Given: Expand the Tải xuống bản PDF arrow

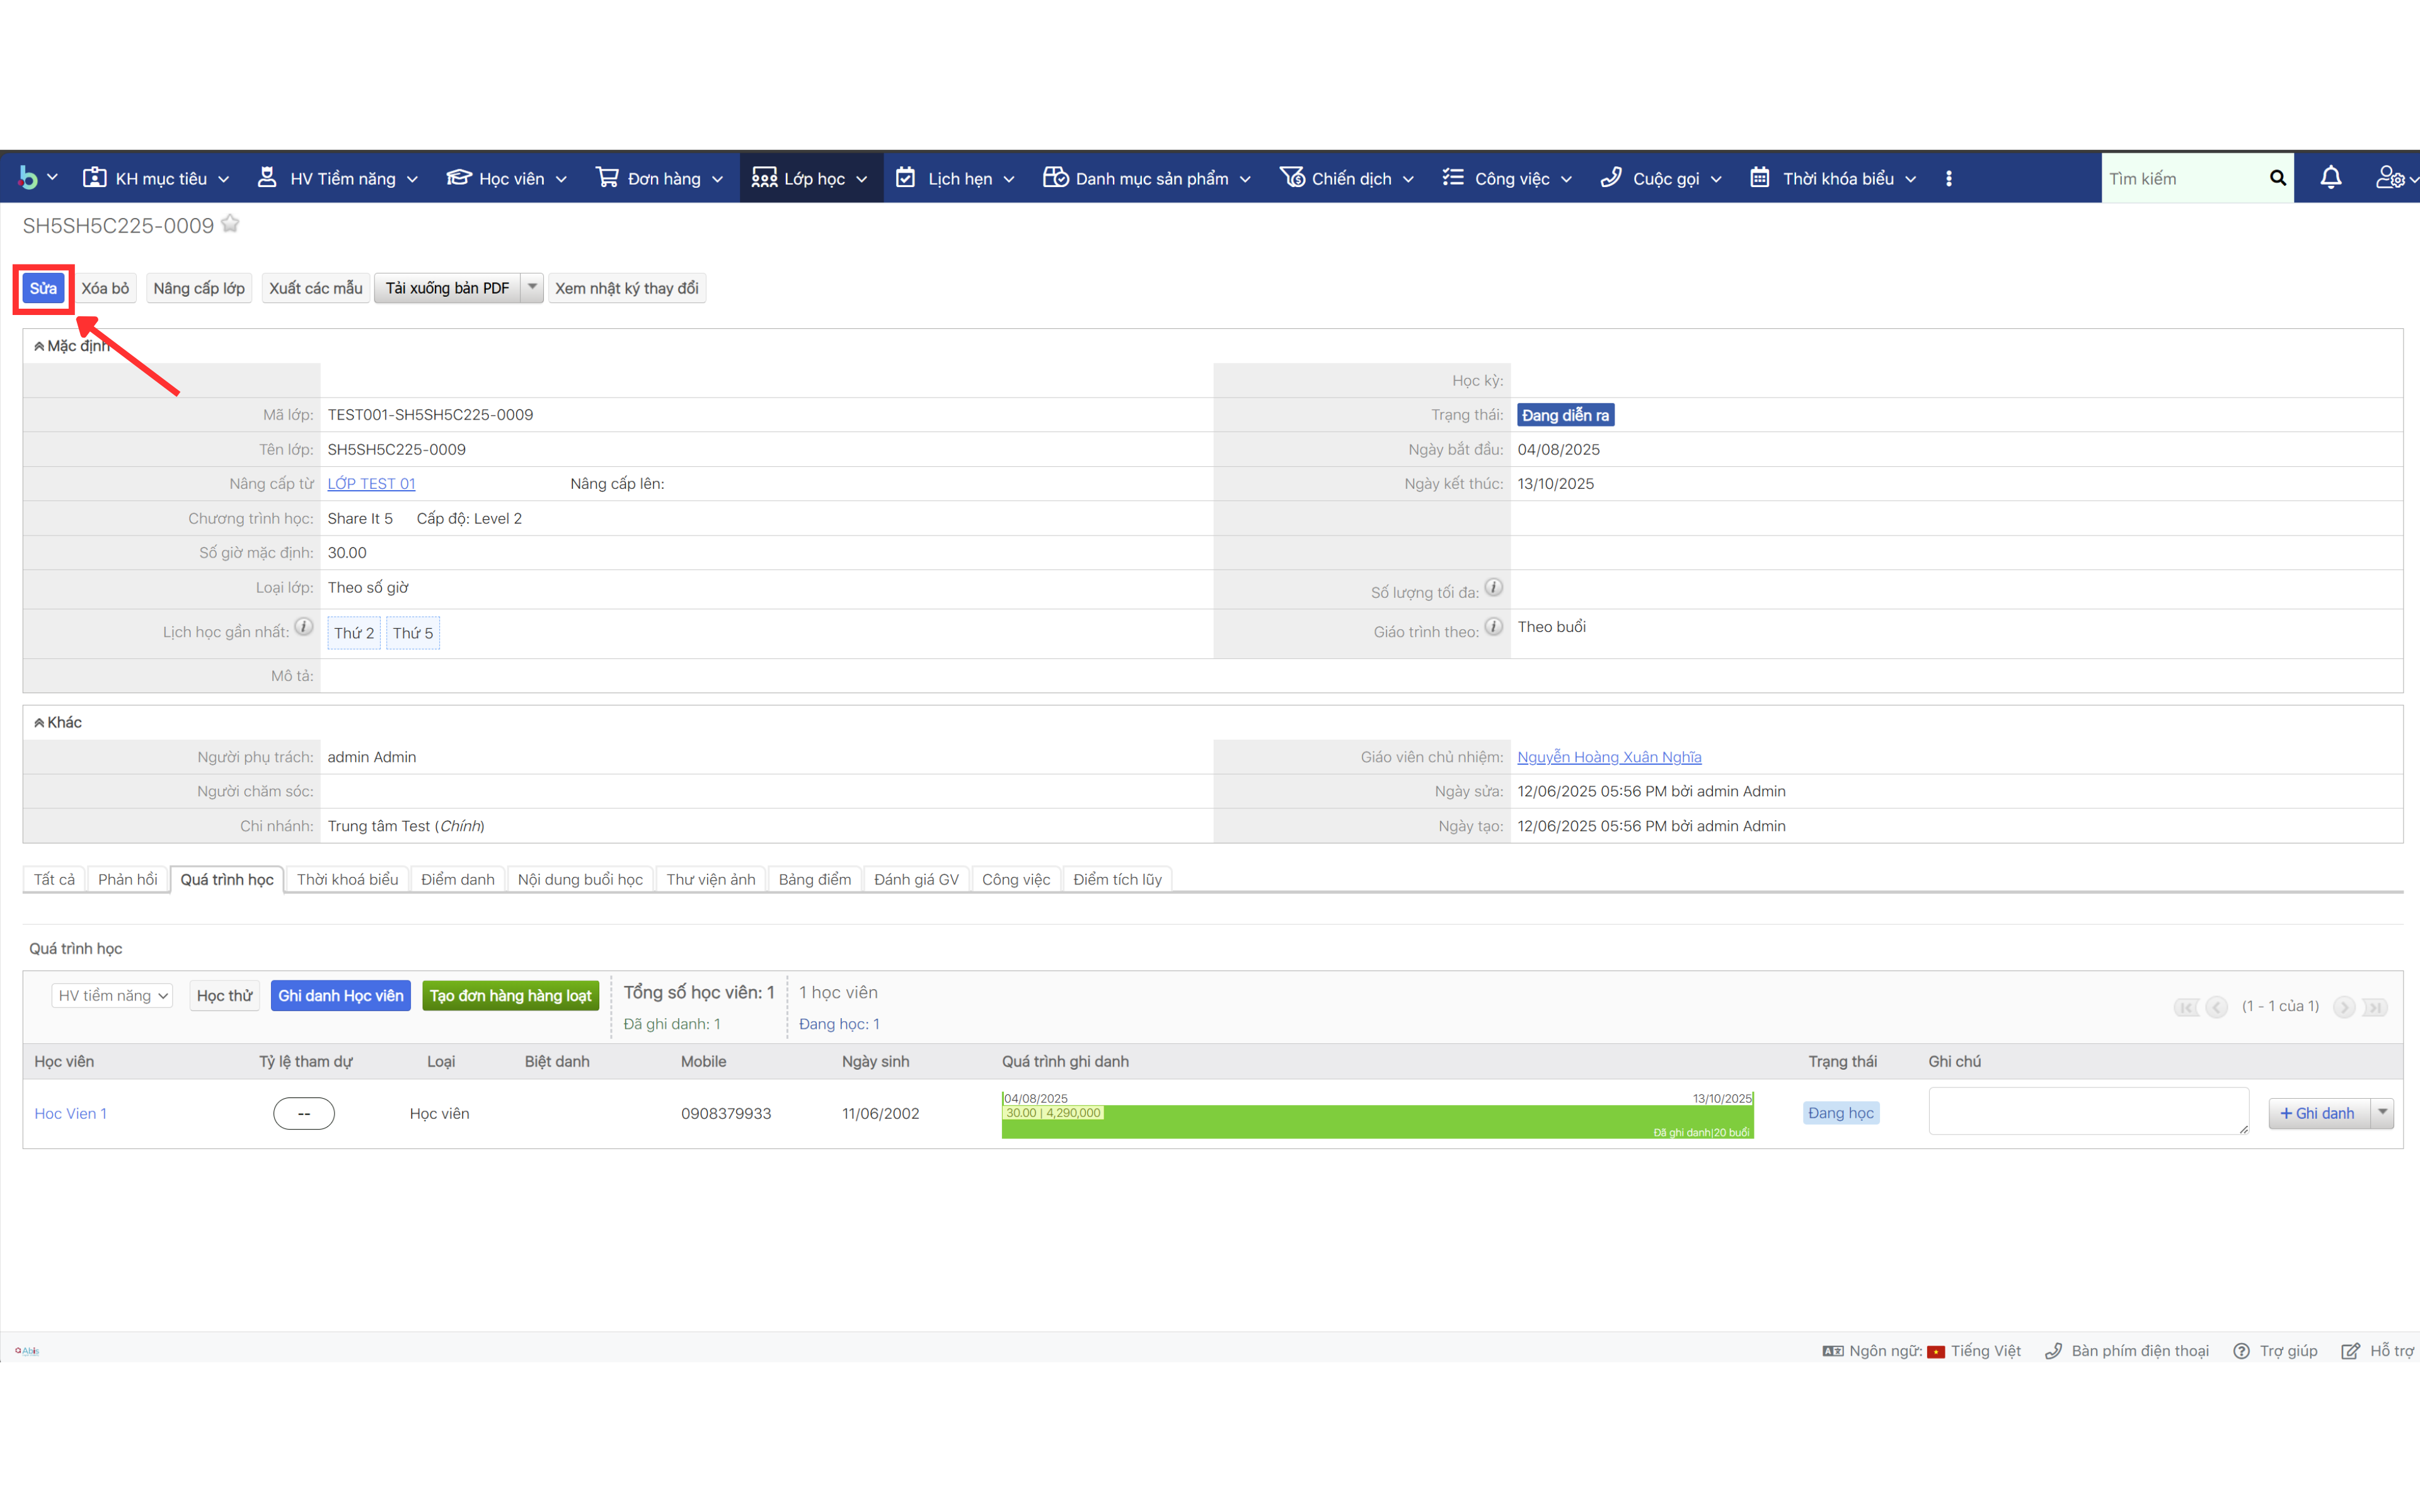Looking at the screenshot, I should click(x=532, y=287).
